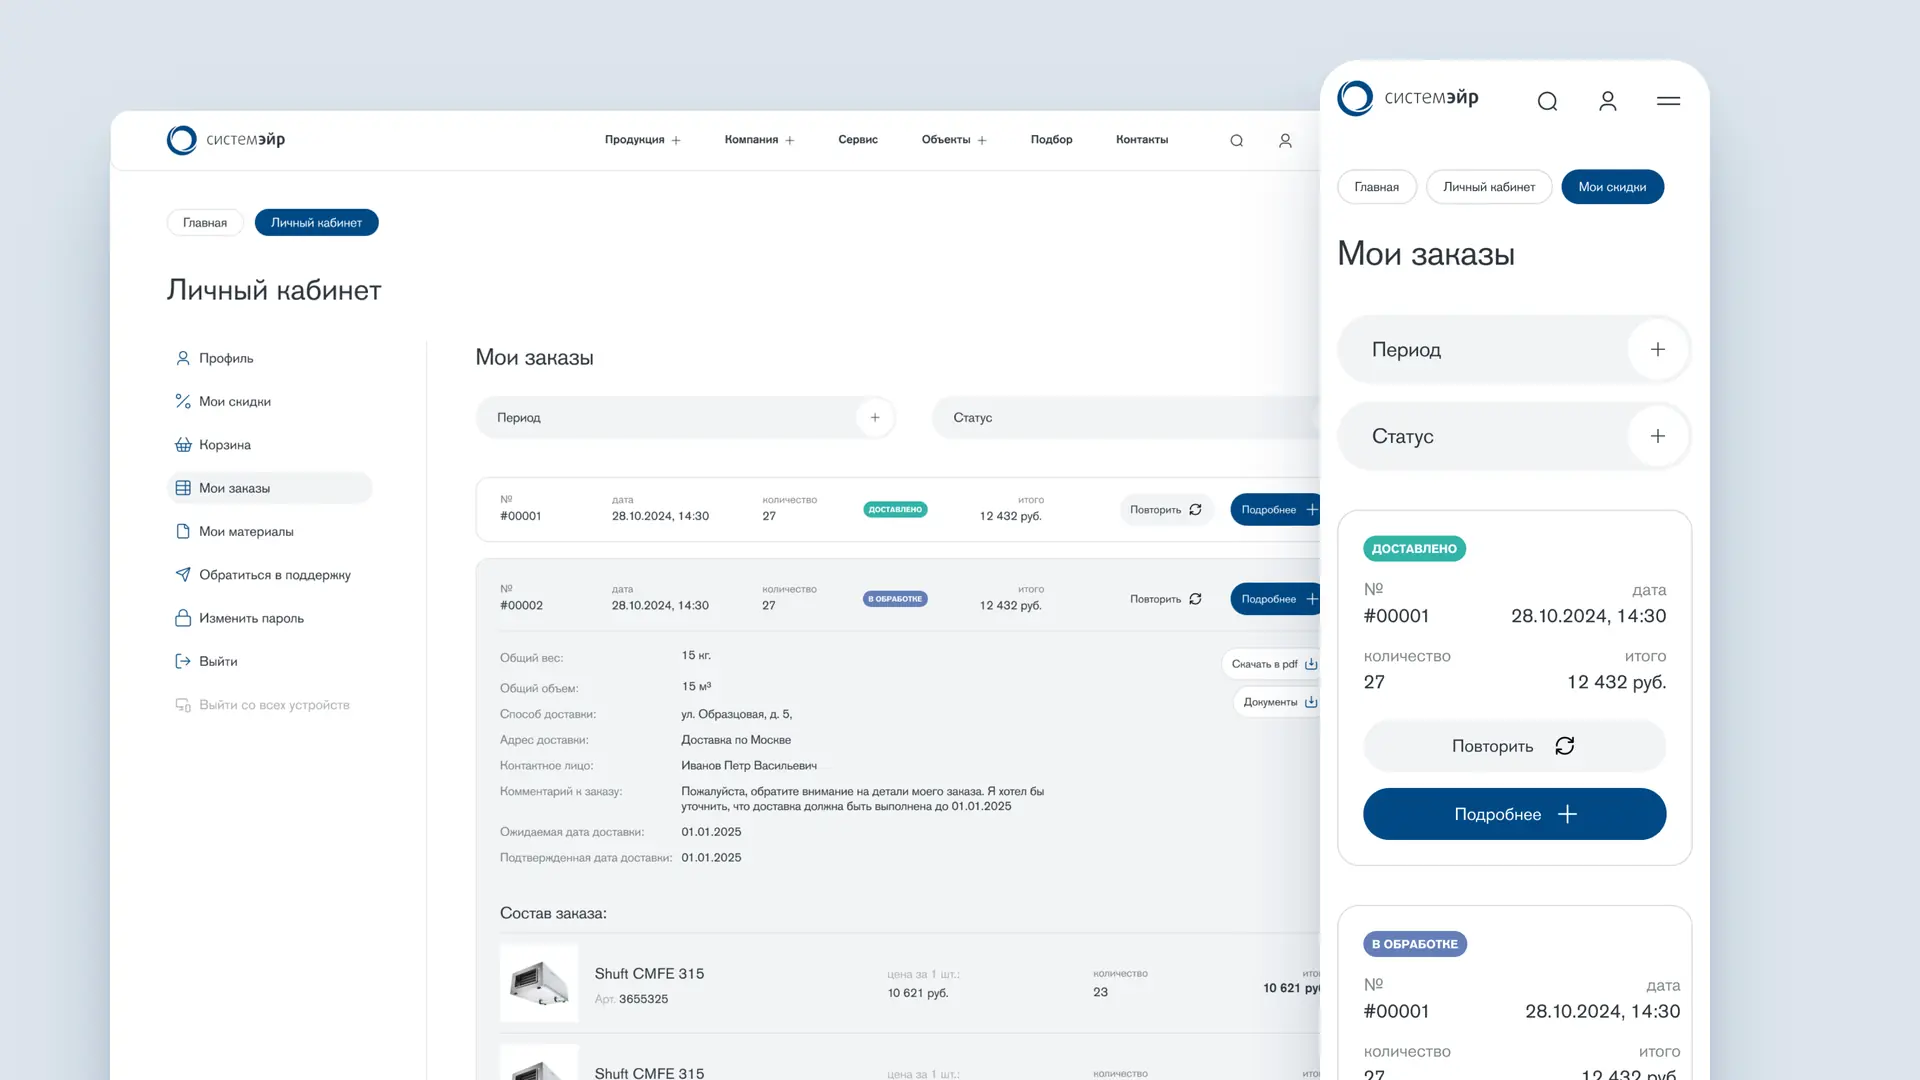Open the Shuft CMFE 315 product thumbnail

(539, 983)
